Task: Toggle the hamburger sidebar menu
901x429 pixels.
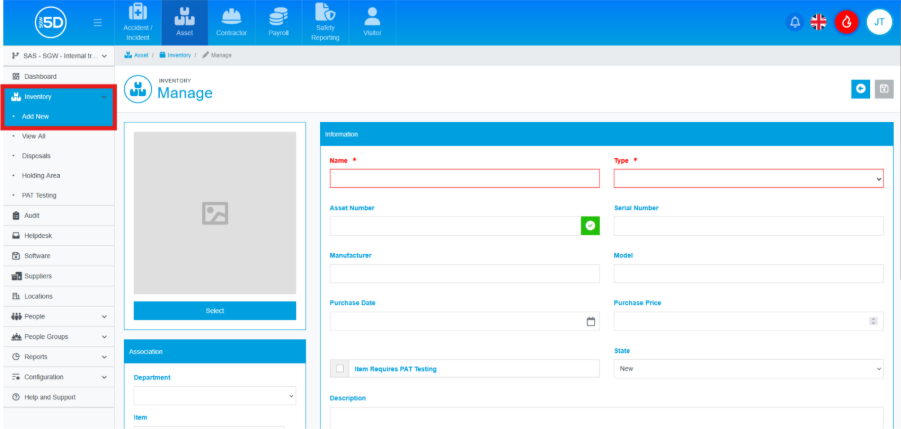Action: click(97, 22)
